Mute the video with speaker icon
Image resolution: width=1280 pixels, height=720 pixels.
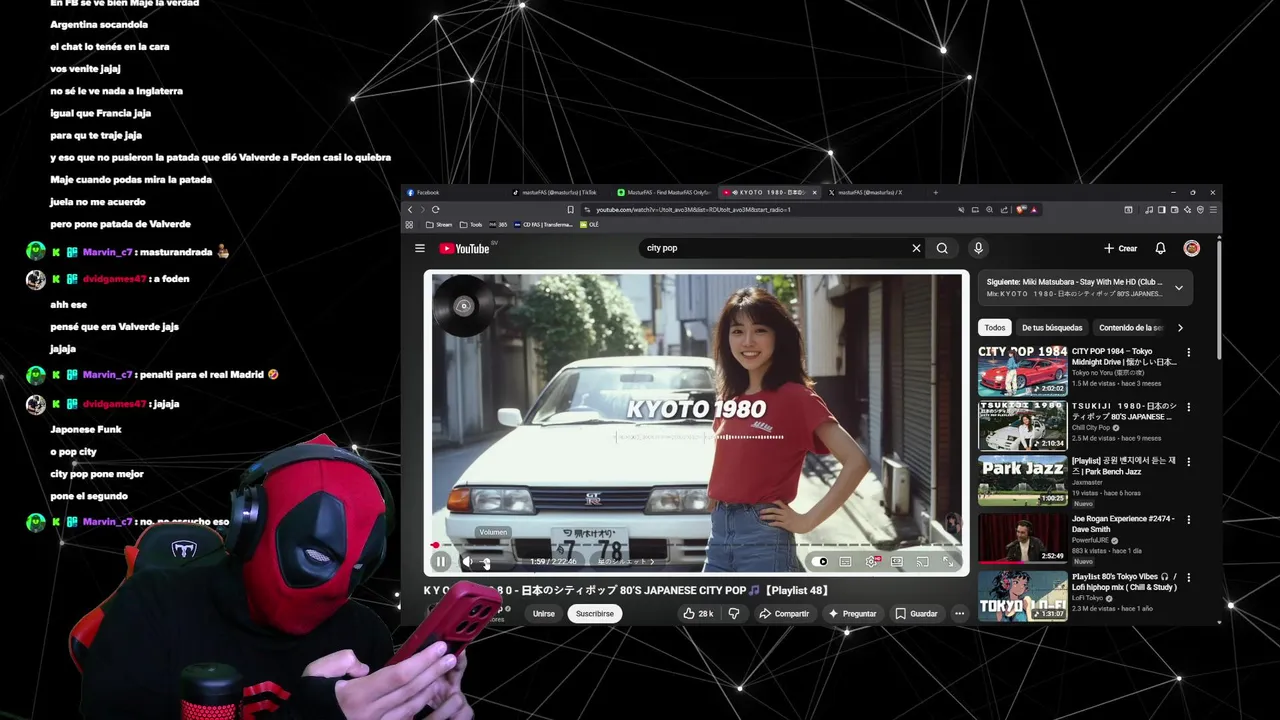tap(467, 561)
